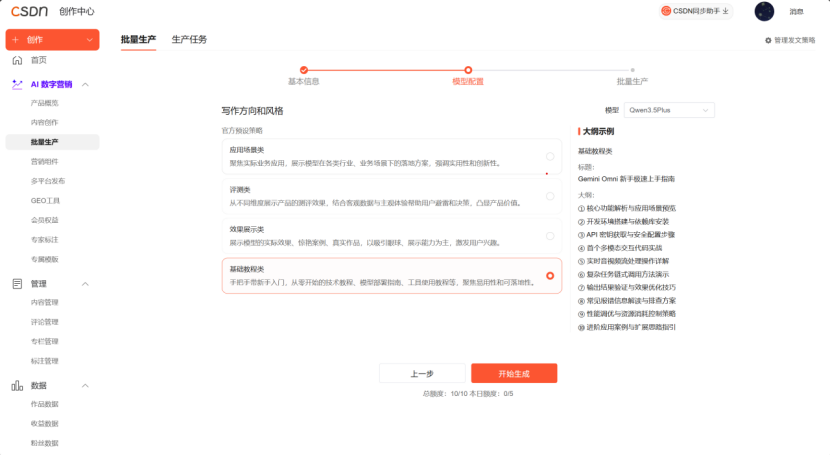Click outline title Gemini Omni 新手极速上手指南
The height and width of the screenshot is (456, 830).
coord(626,179)
